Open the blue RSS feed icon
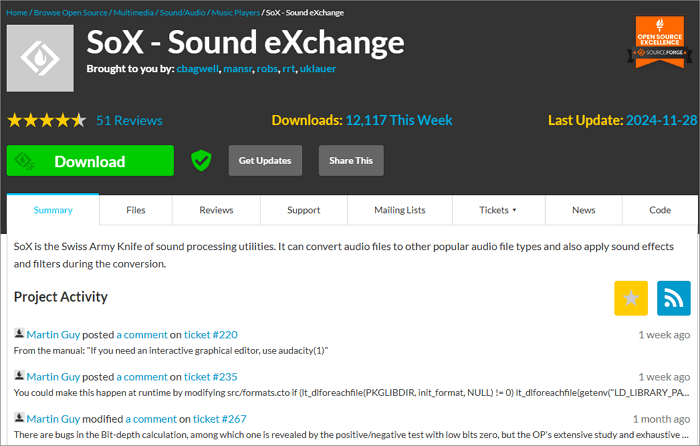 [674, 298]
